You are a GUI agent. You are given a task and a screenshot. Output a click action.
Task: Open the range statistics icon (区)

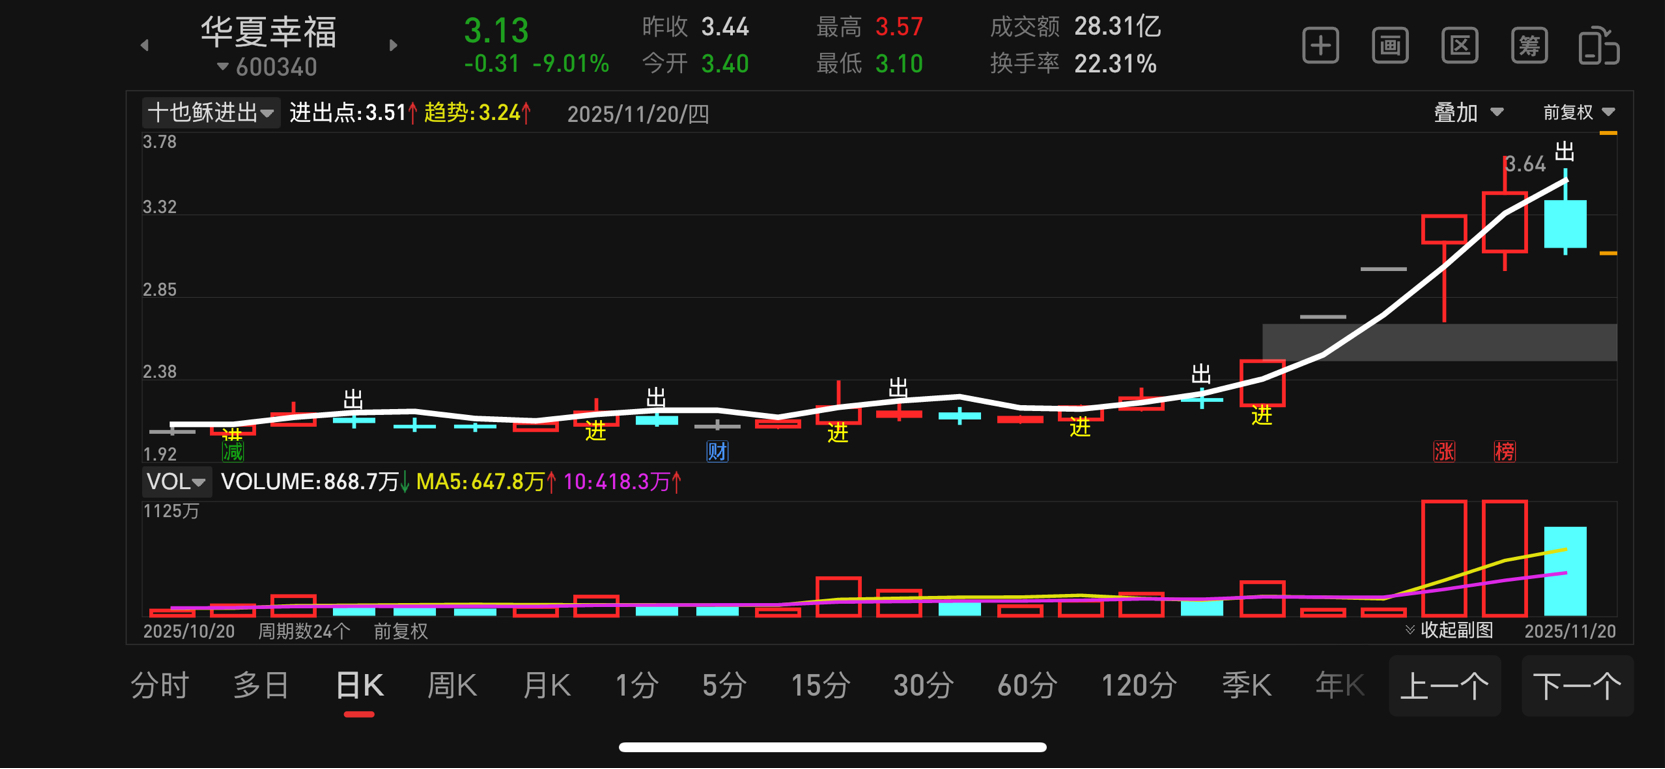tap(1460, 46)
